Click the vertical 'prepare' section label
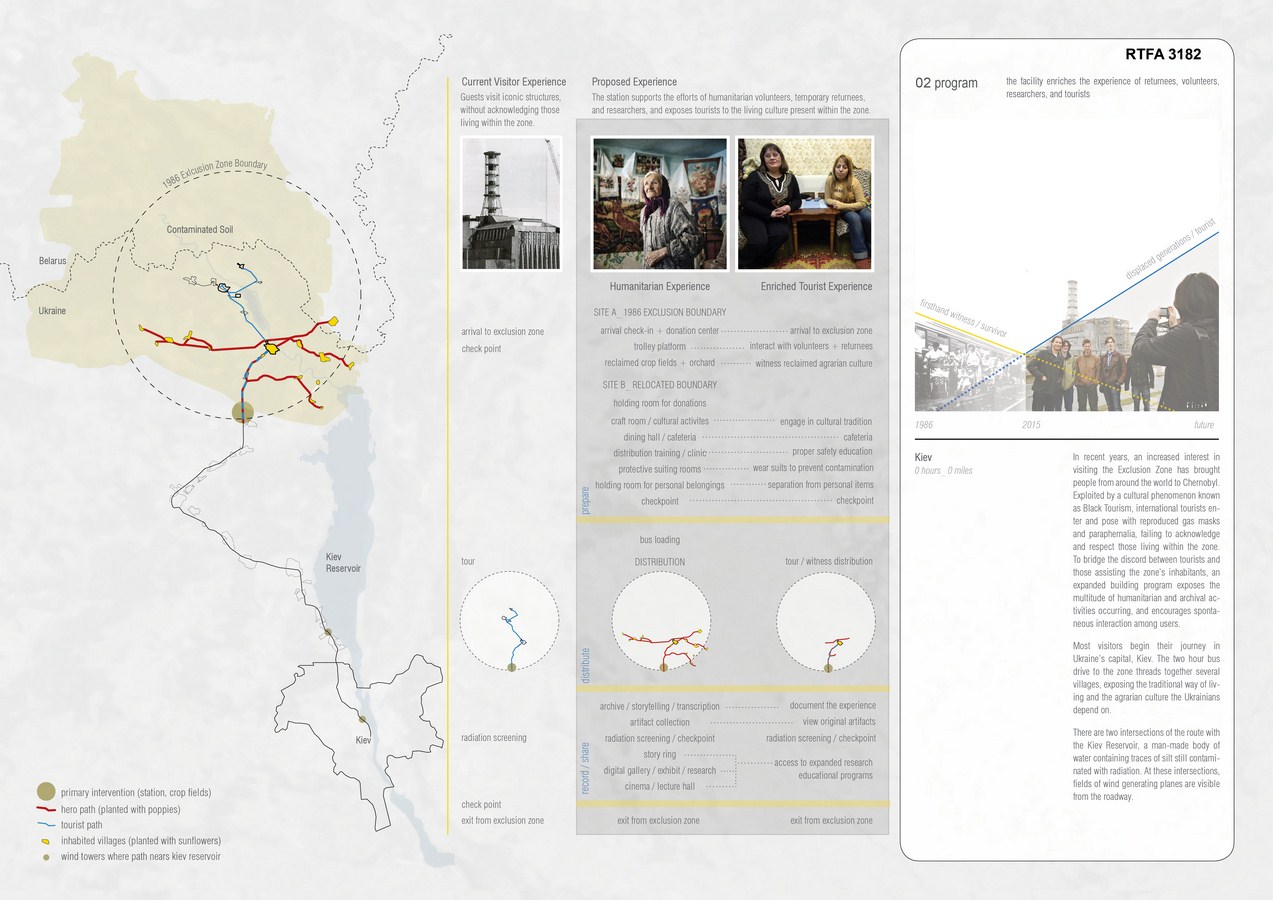This screenshot has width=1273, height=900. click(x=585, y=500)
